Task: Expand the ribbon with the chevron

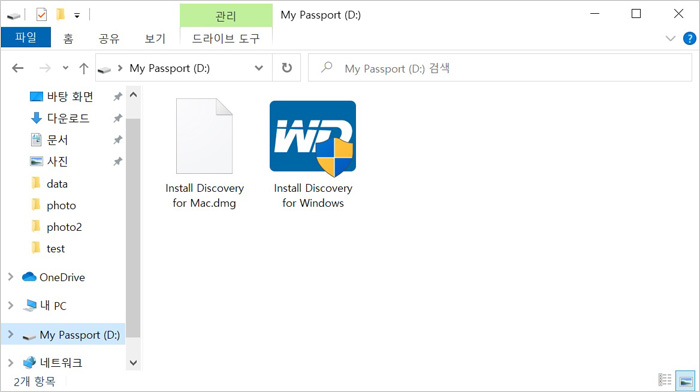Action: click(x=670, y=38)
